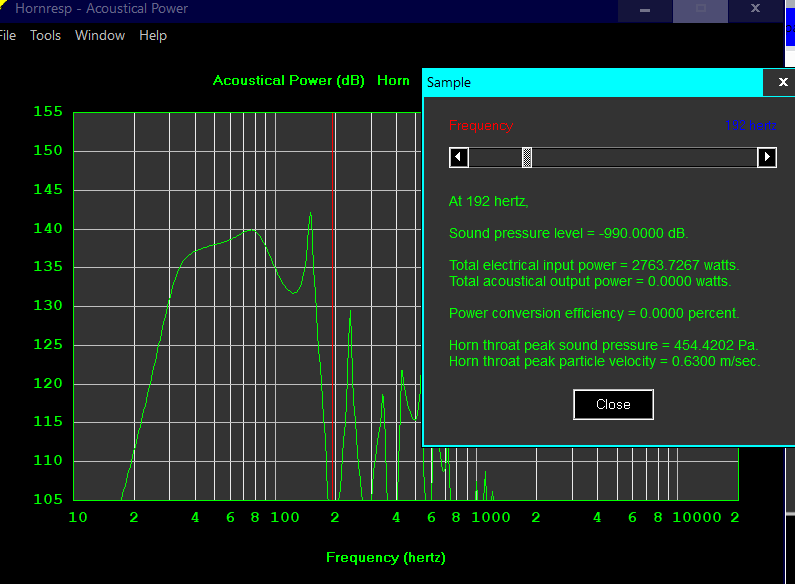Click 'Horn throat peak particle velocity' line
Viewport: 795px width, 584px height.
click(x=604, y=361)
